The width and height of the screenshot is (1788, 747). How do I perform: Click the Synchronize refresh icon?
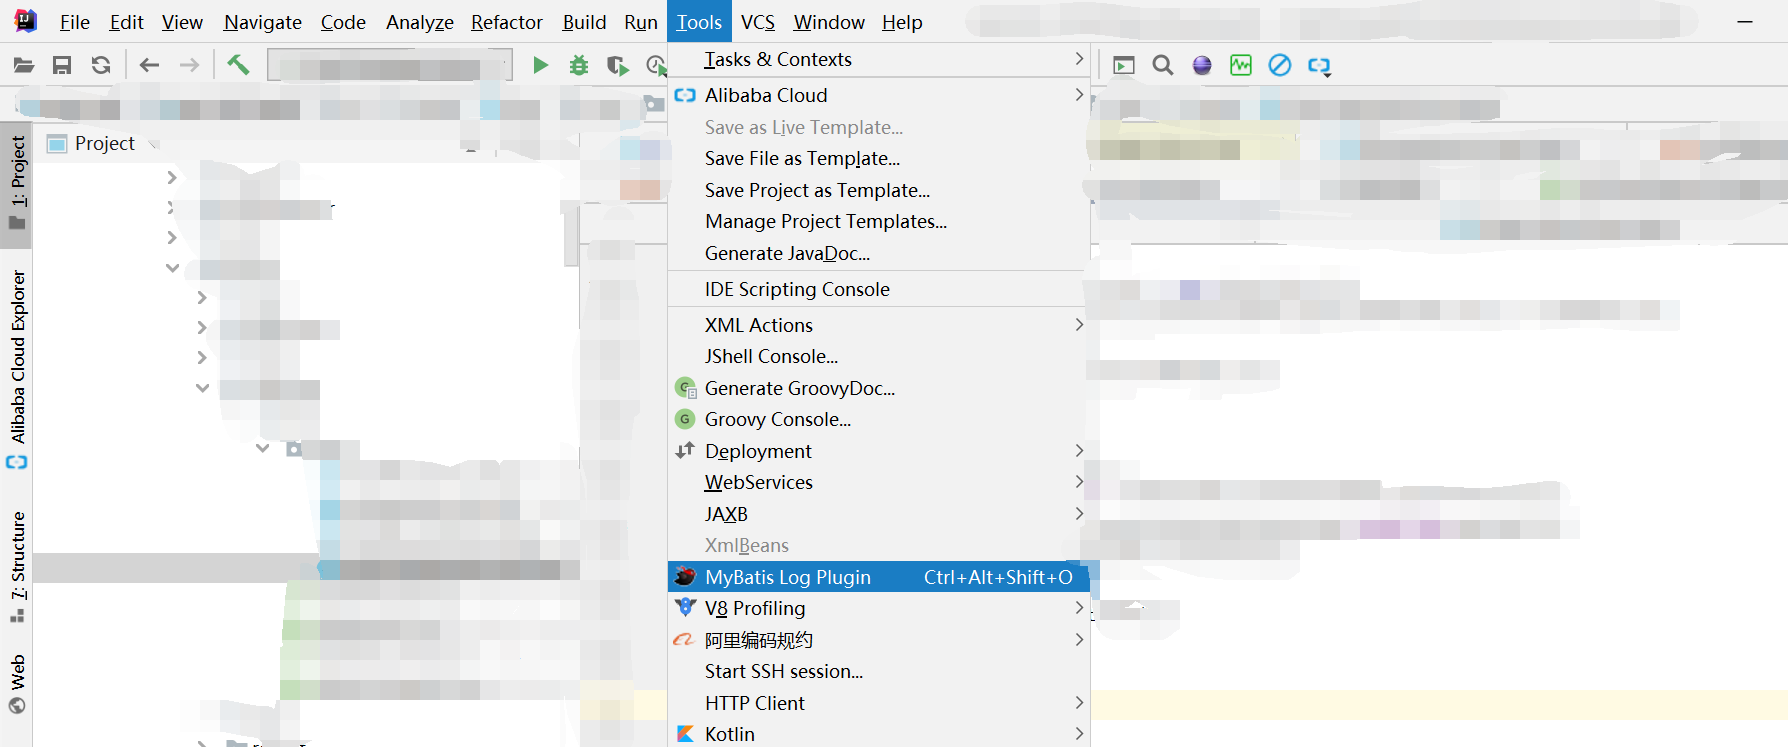pos(101,65)
